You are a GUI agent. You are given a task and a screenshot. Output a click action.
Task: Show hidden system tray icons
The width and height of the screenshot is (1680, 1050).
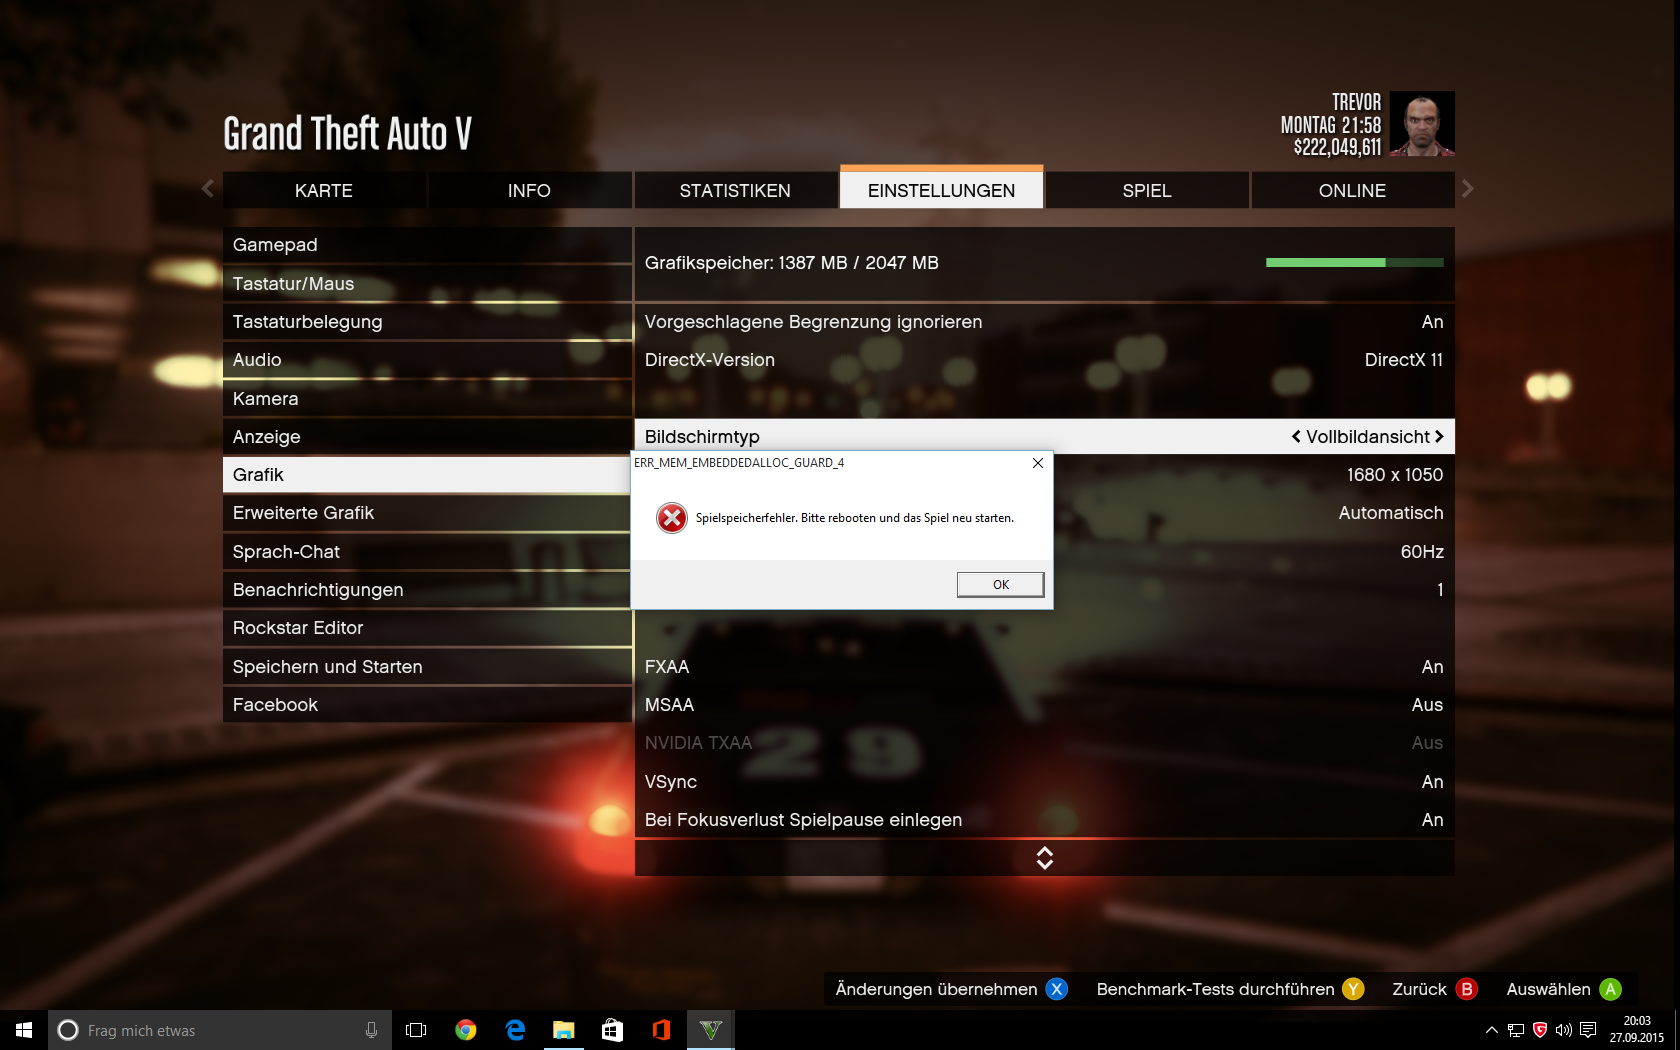(1491, 1030)
